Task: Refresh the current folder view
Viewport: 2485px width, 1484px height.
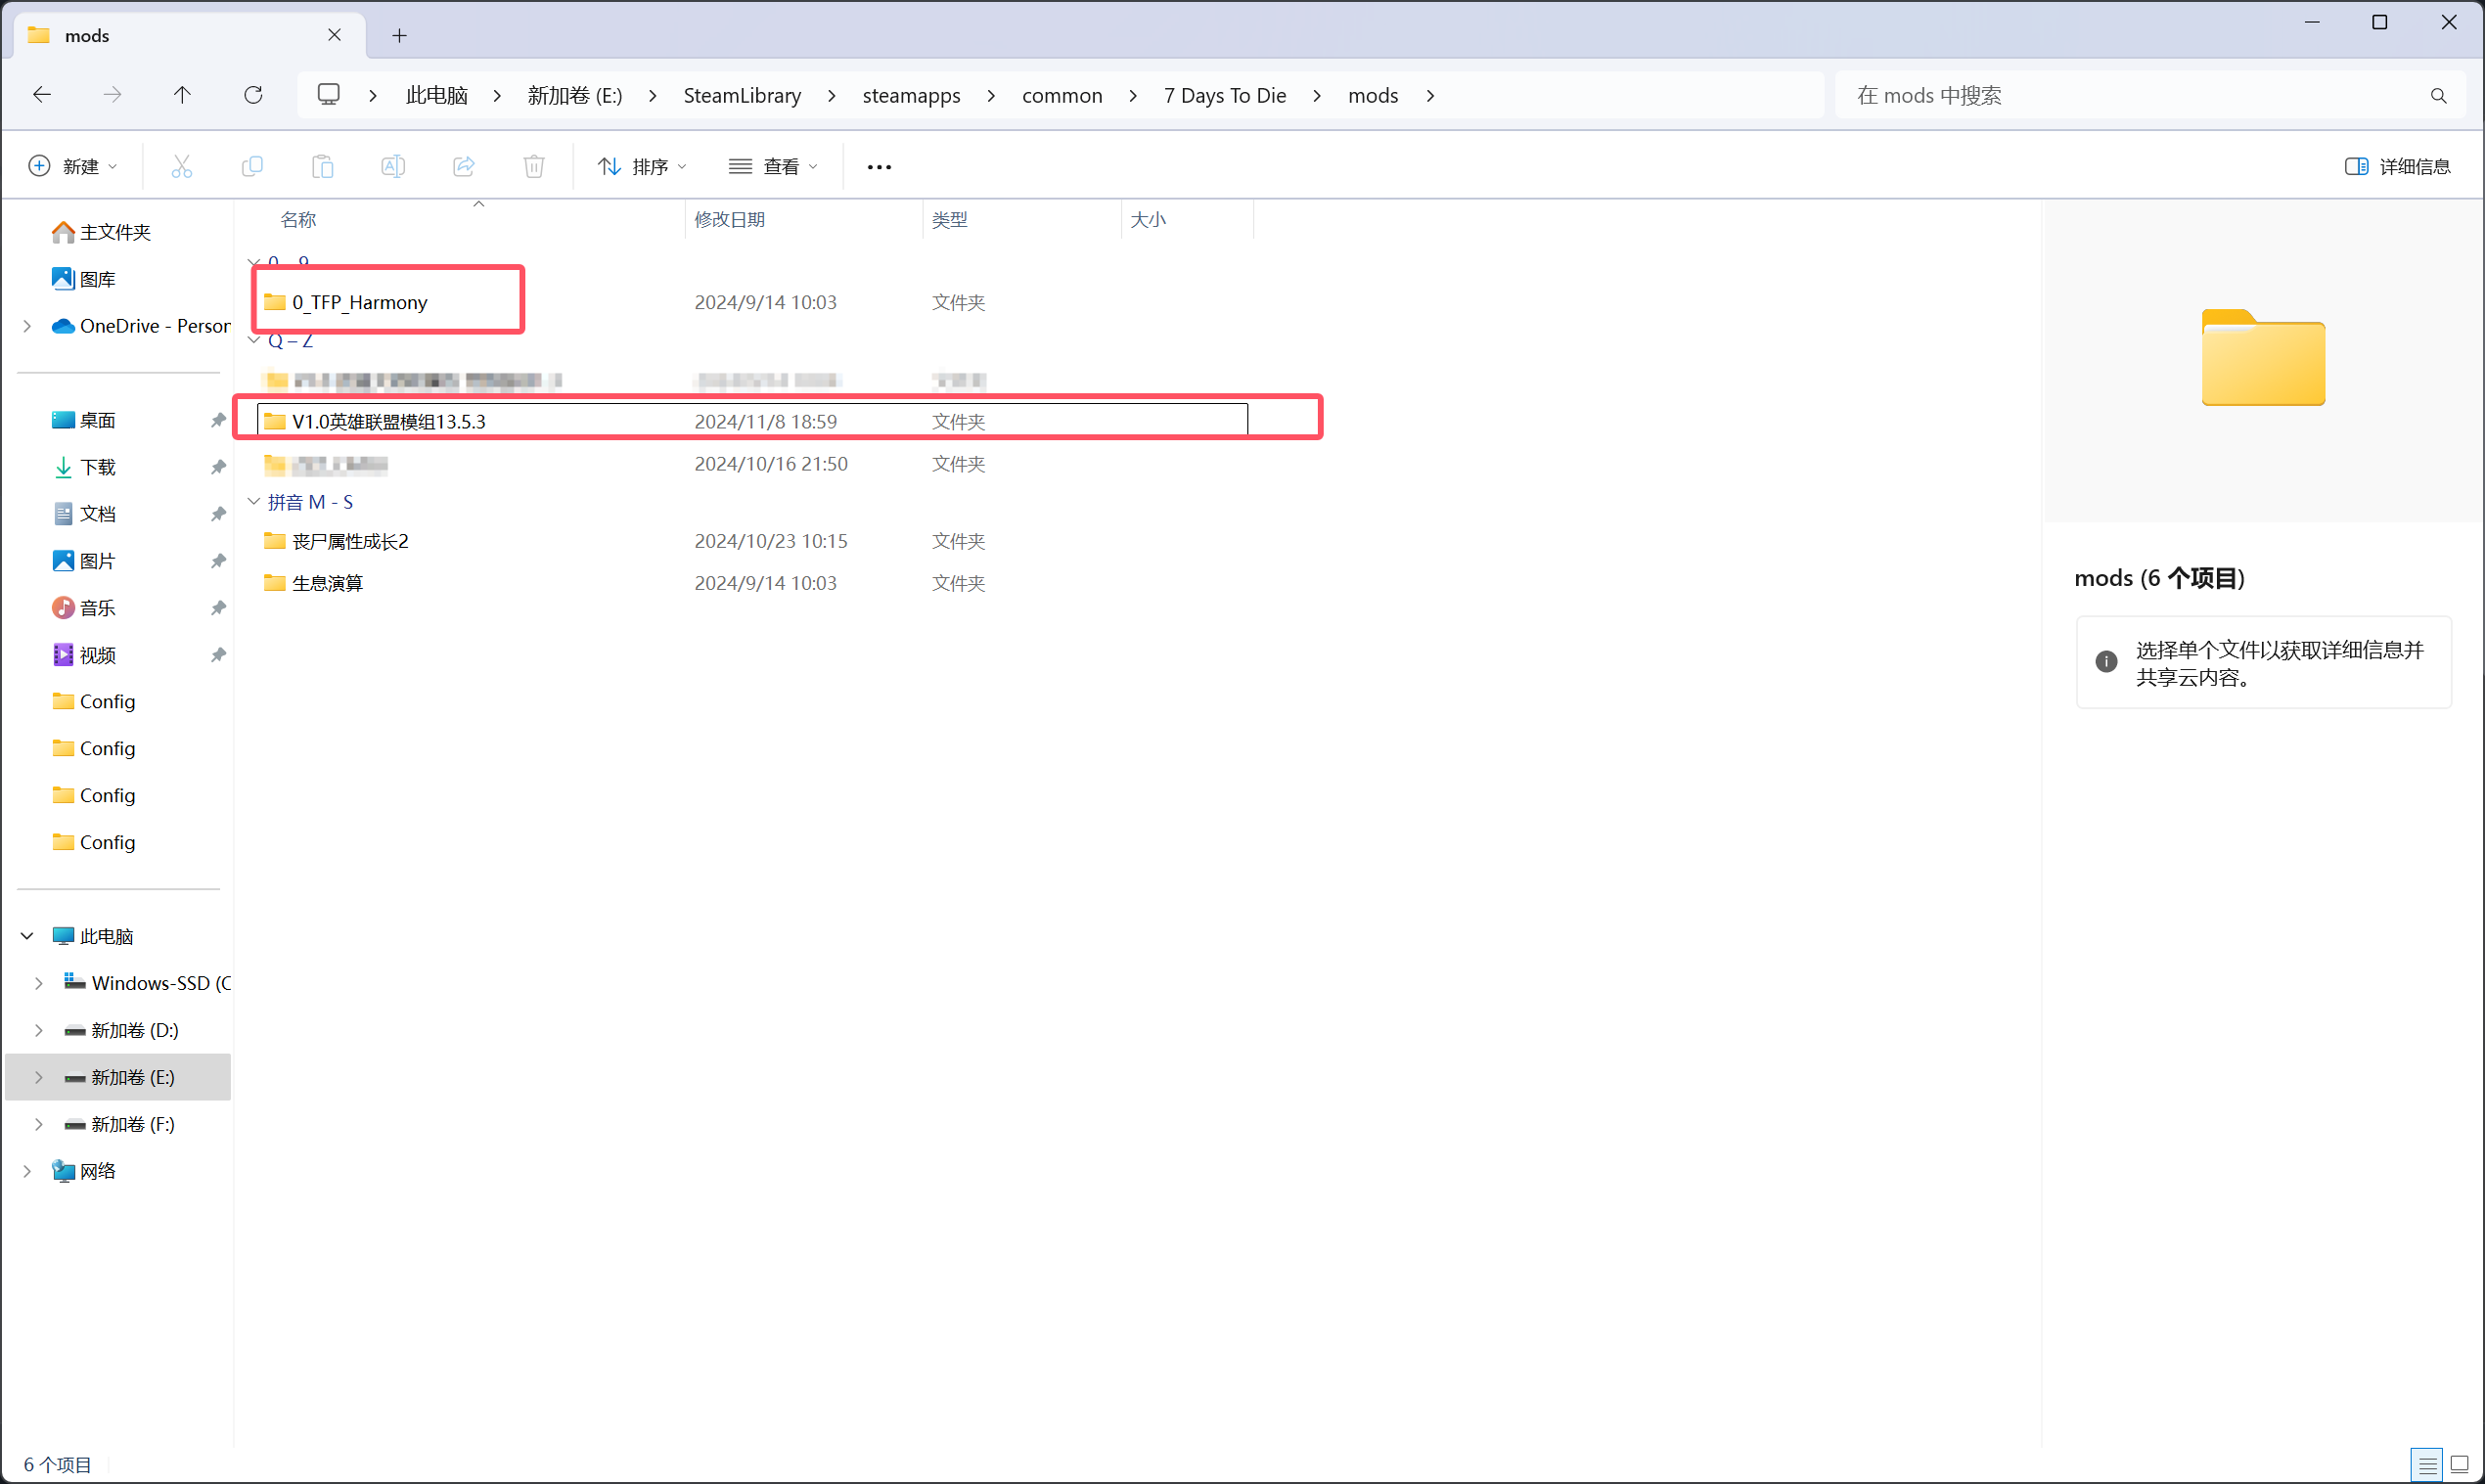Action: pyautogui.click(x=253, y=95)
